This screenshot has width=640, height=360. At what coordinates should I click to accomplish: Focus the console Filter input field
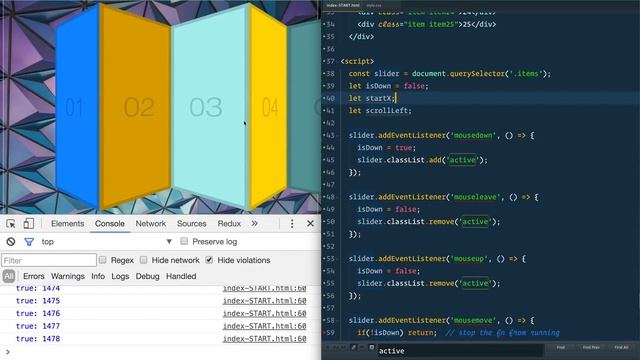click(x=49, y=260)
